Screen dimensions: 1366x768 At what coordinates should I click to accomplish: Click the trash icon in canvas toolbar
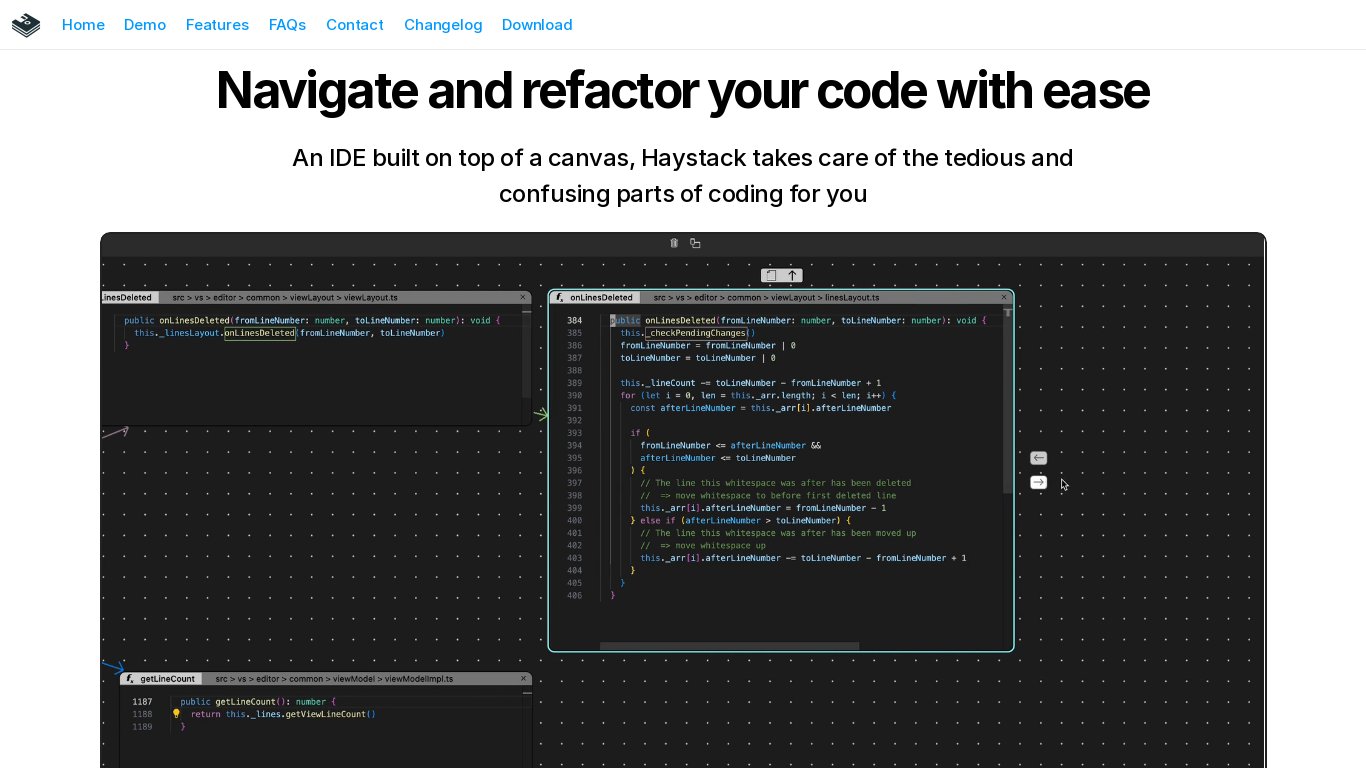pos(674,243)
